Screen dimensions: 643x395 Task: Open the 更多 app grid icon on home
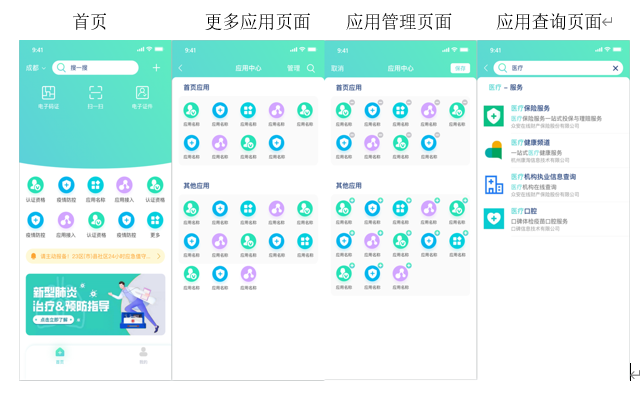tap(155, 221)
